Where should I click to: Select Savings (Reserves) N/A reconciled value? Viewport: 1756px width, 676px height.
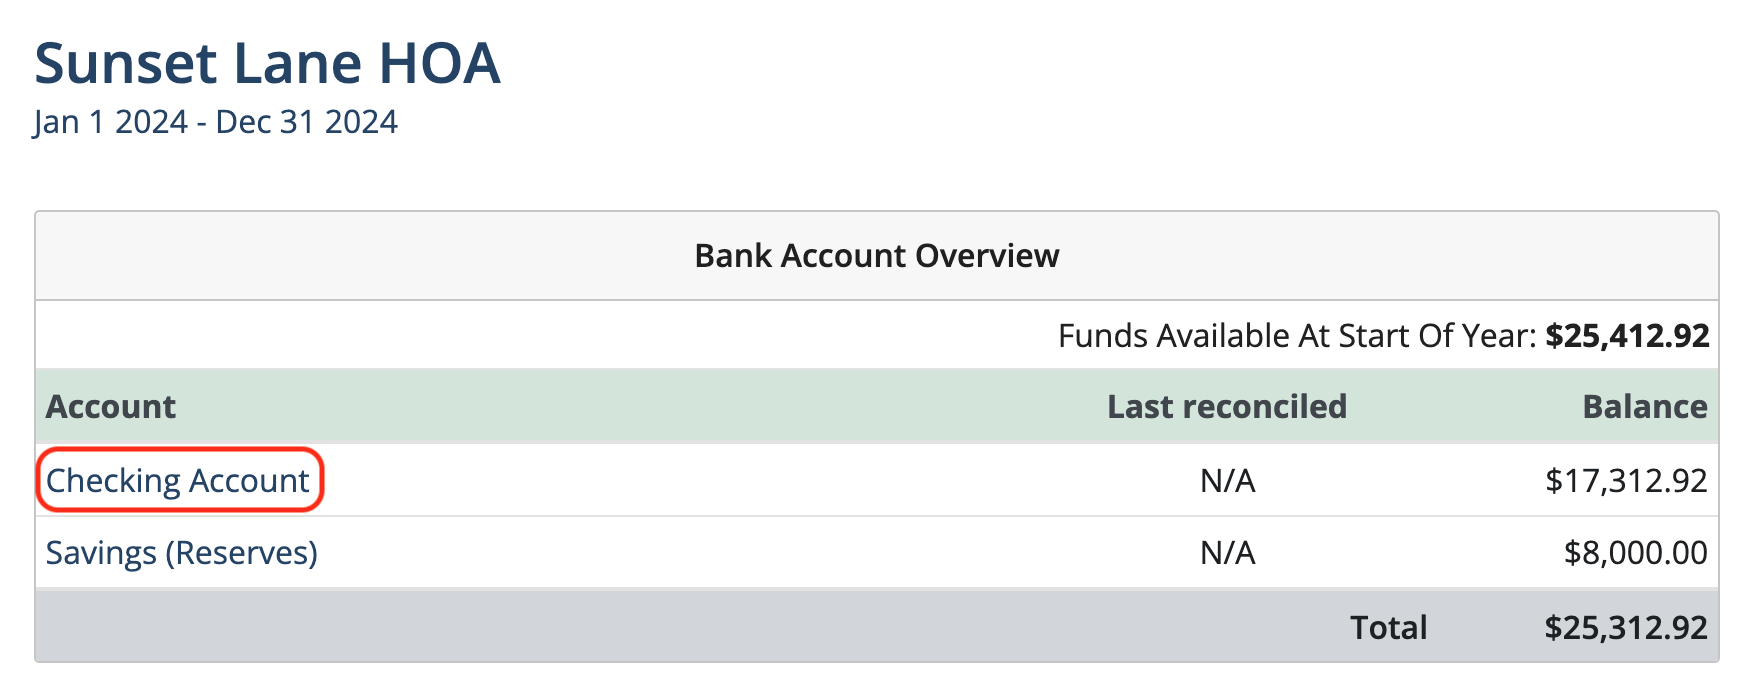pyautogui.click(x=1227, y=553)
